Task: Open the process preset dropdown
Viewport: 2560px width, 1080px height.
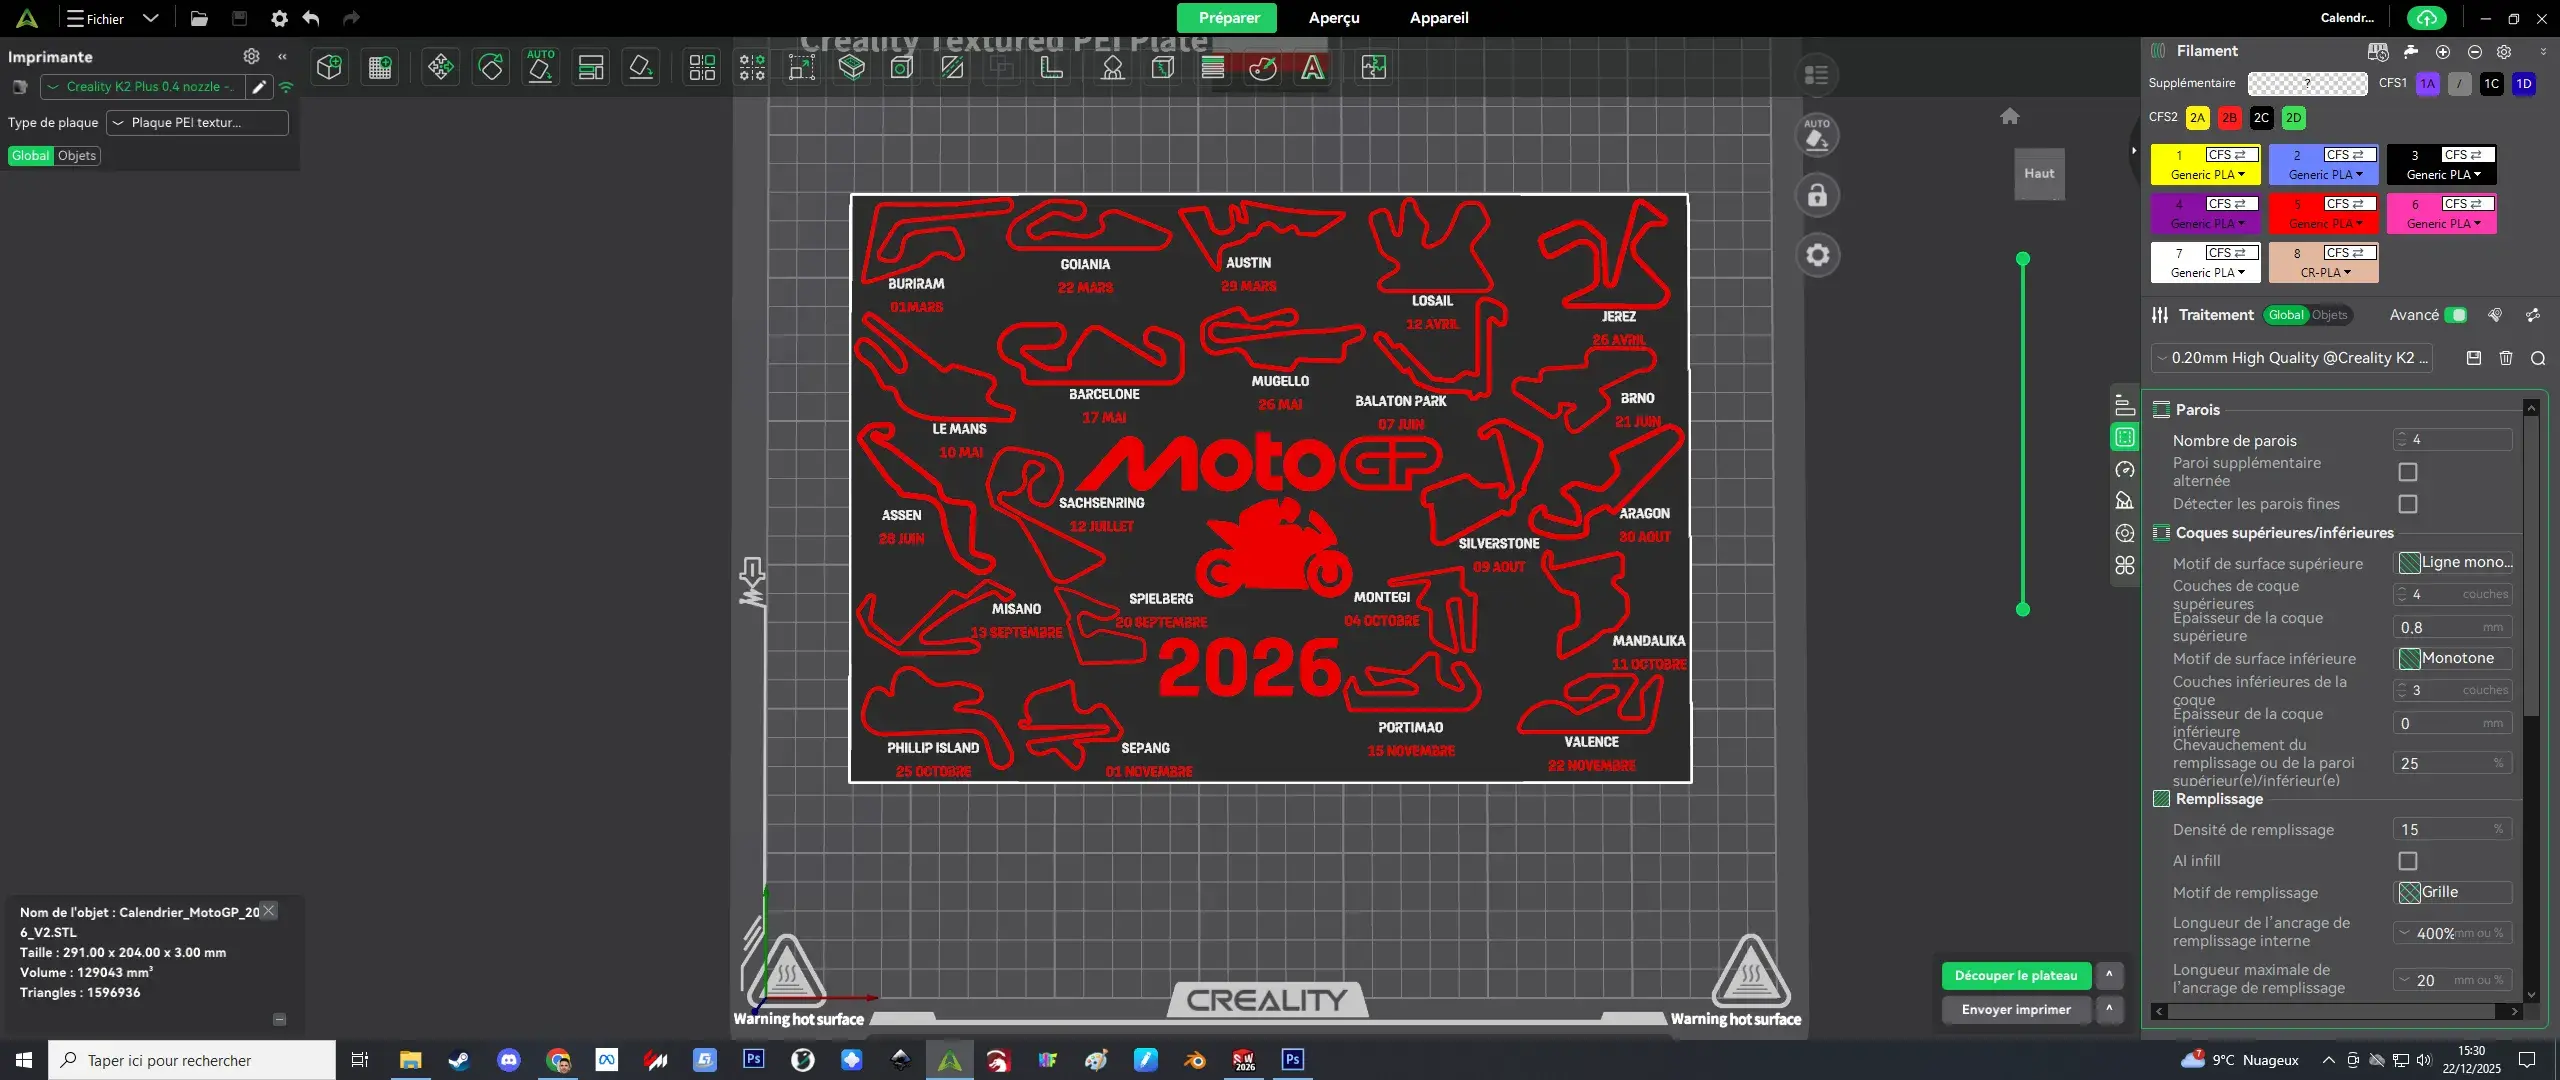Action: pyautogui.click(x=2291, y=358)
